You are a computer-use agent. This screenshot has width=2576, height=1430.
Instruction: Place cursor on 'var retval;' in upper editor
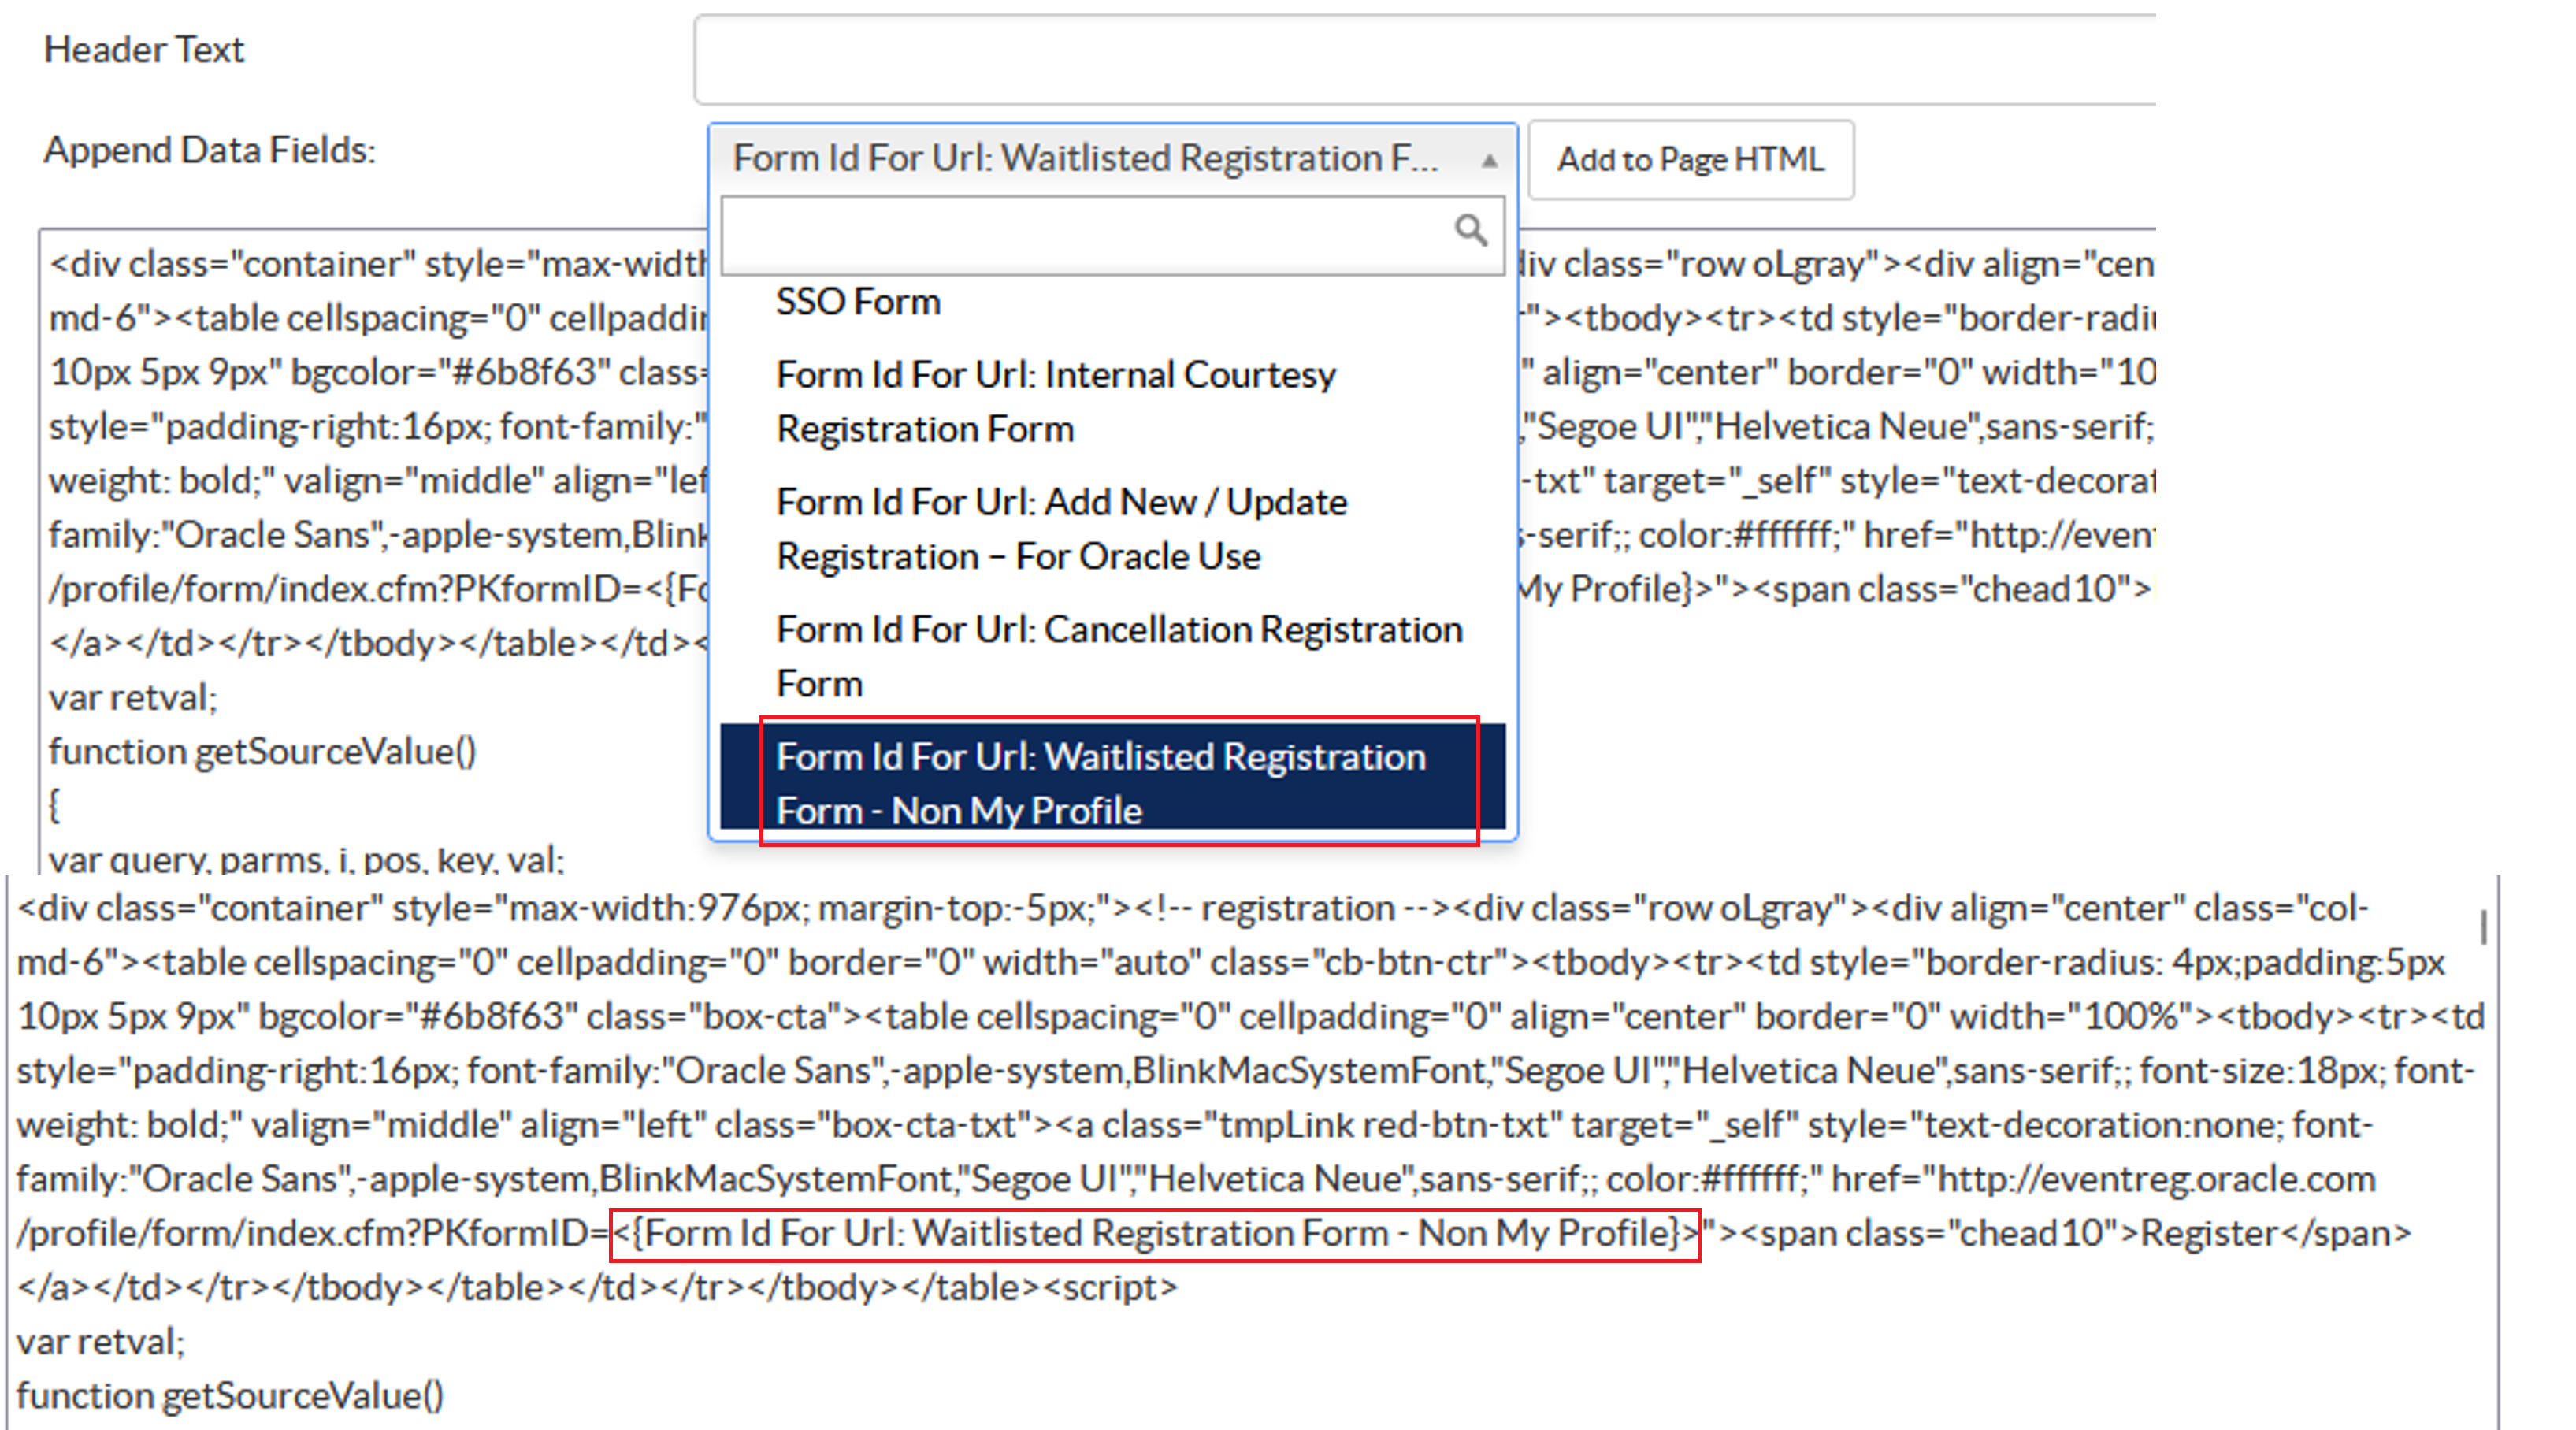point(133,697)
